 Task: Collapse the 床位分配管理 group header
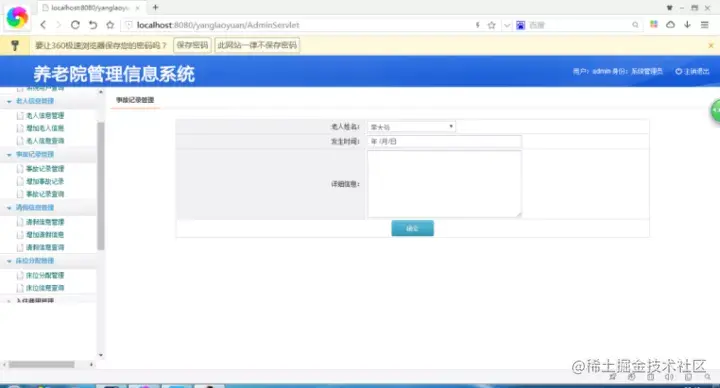click(34, 261)
